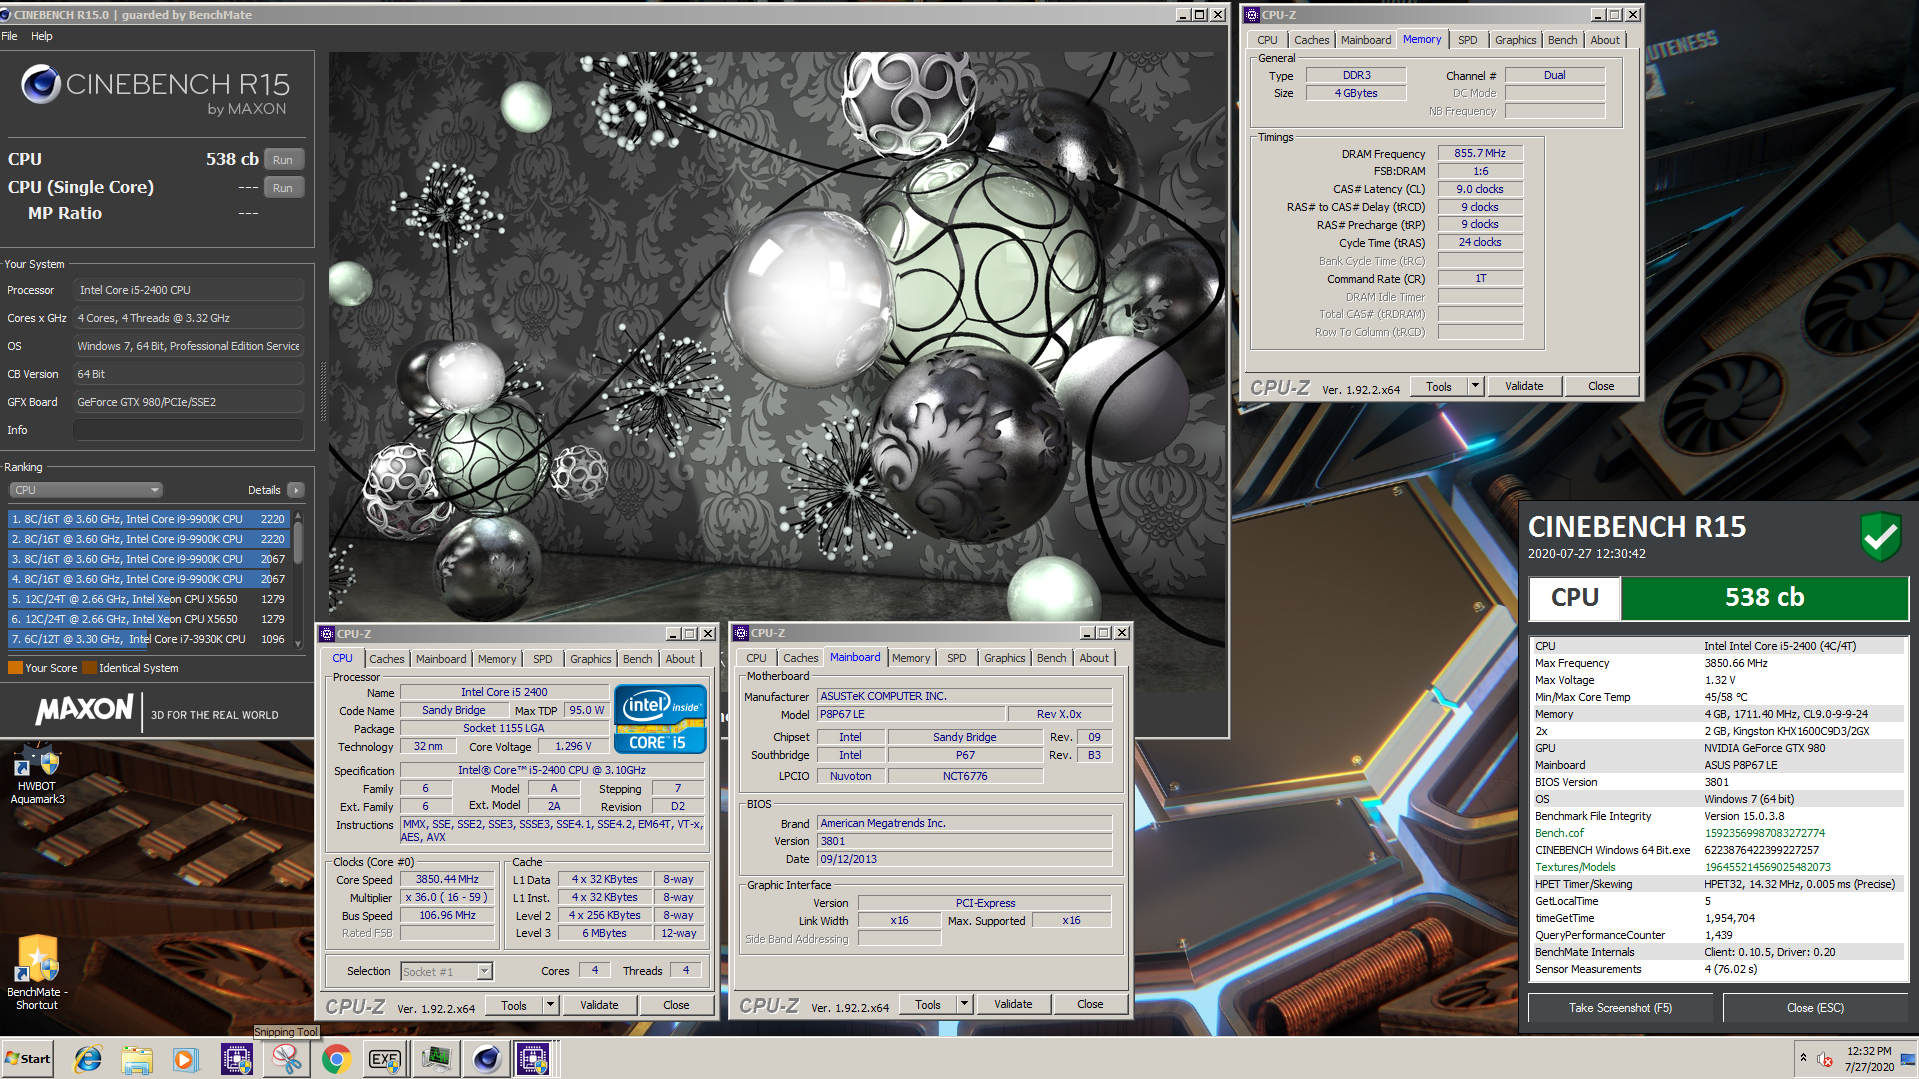Viewport: 1919px width, 1079px height.
Task: Click Validate in CPU-Z Memory window
Action: click(x=1524, y=386)
